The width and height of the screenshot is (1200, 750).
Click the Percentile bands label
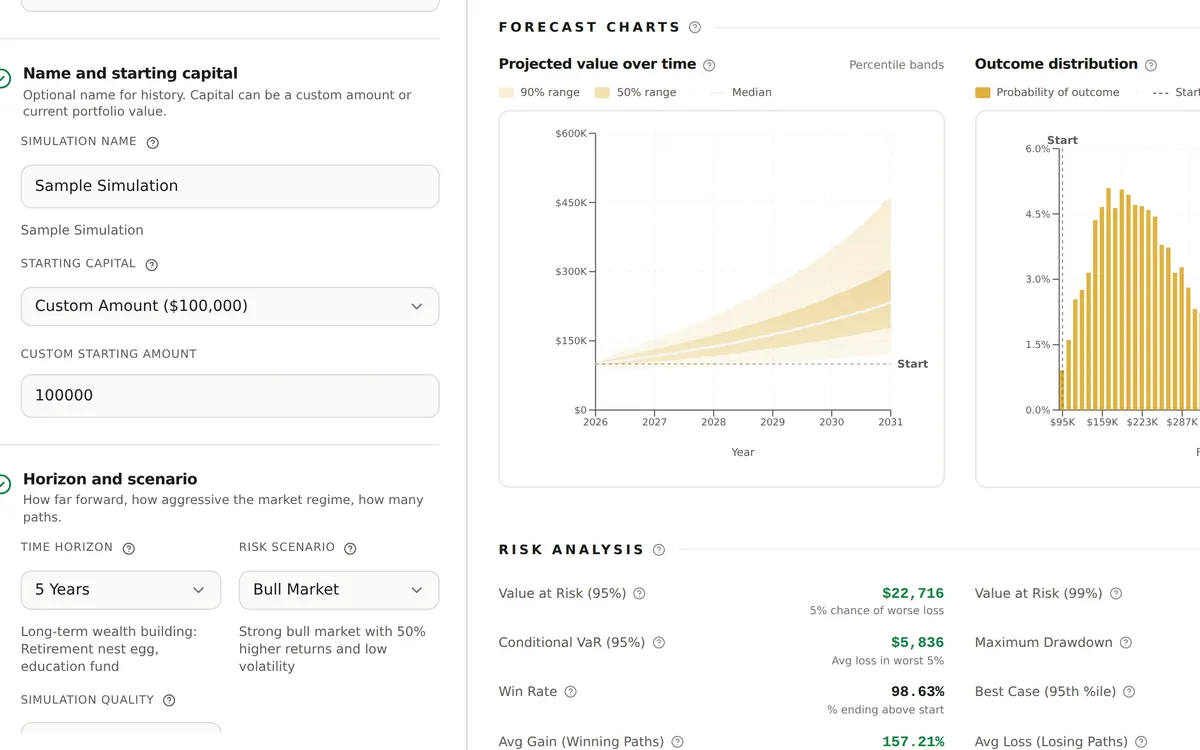point(896,65)
